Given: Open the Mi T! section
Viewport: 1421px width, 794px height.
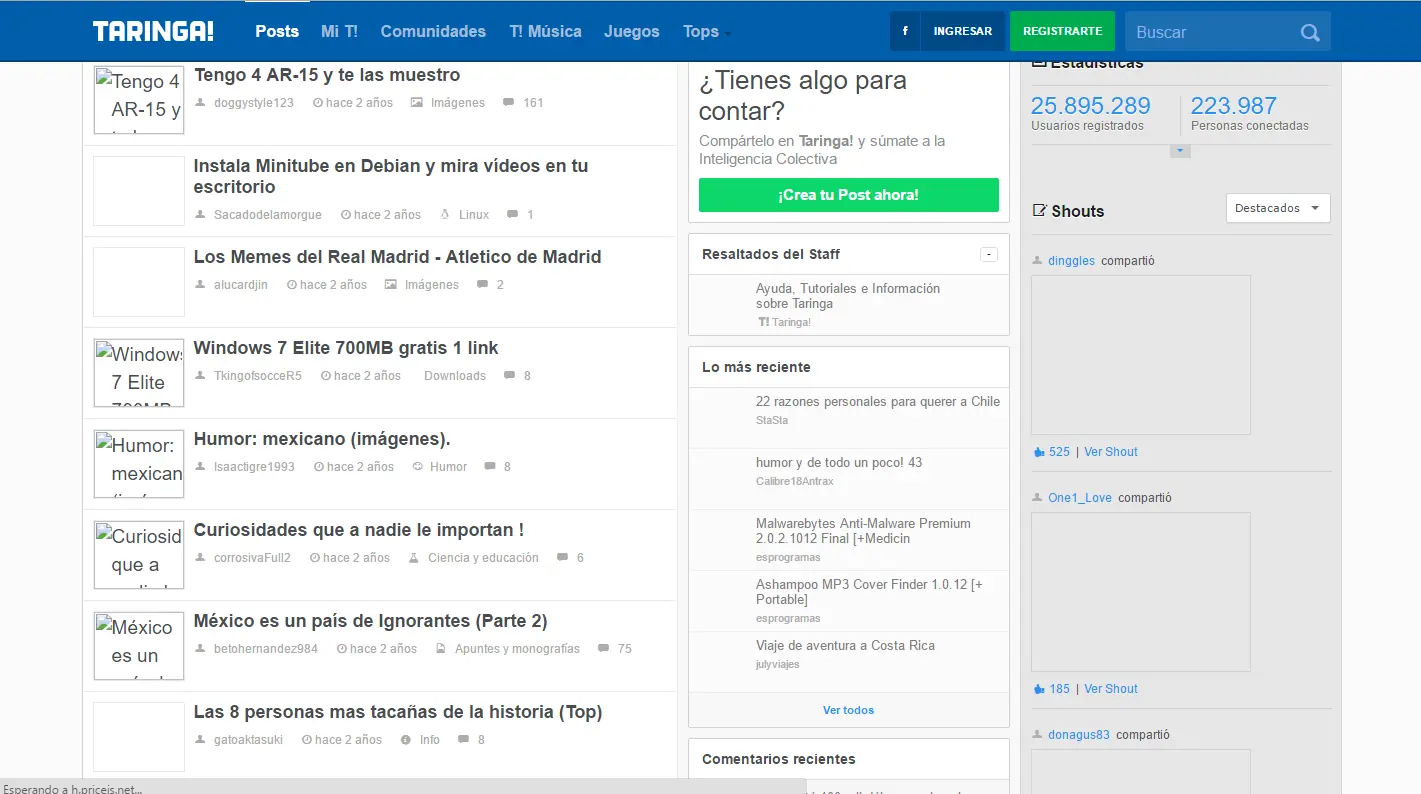Looking at the screenshot, I should 339,31.
